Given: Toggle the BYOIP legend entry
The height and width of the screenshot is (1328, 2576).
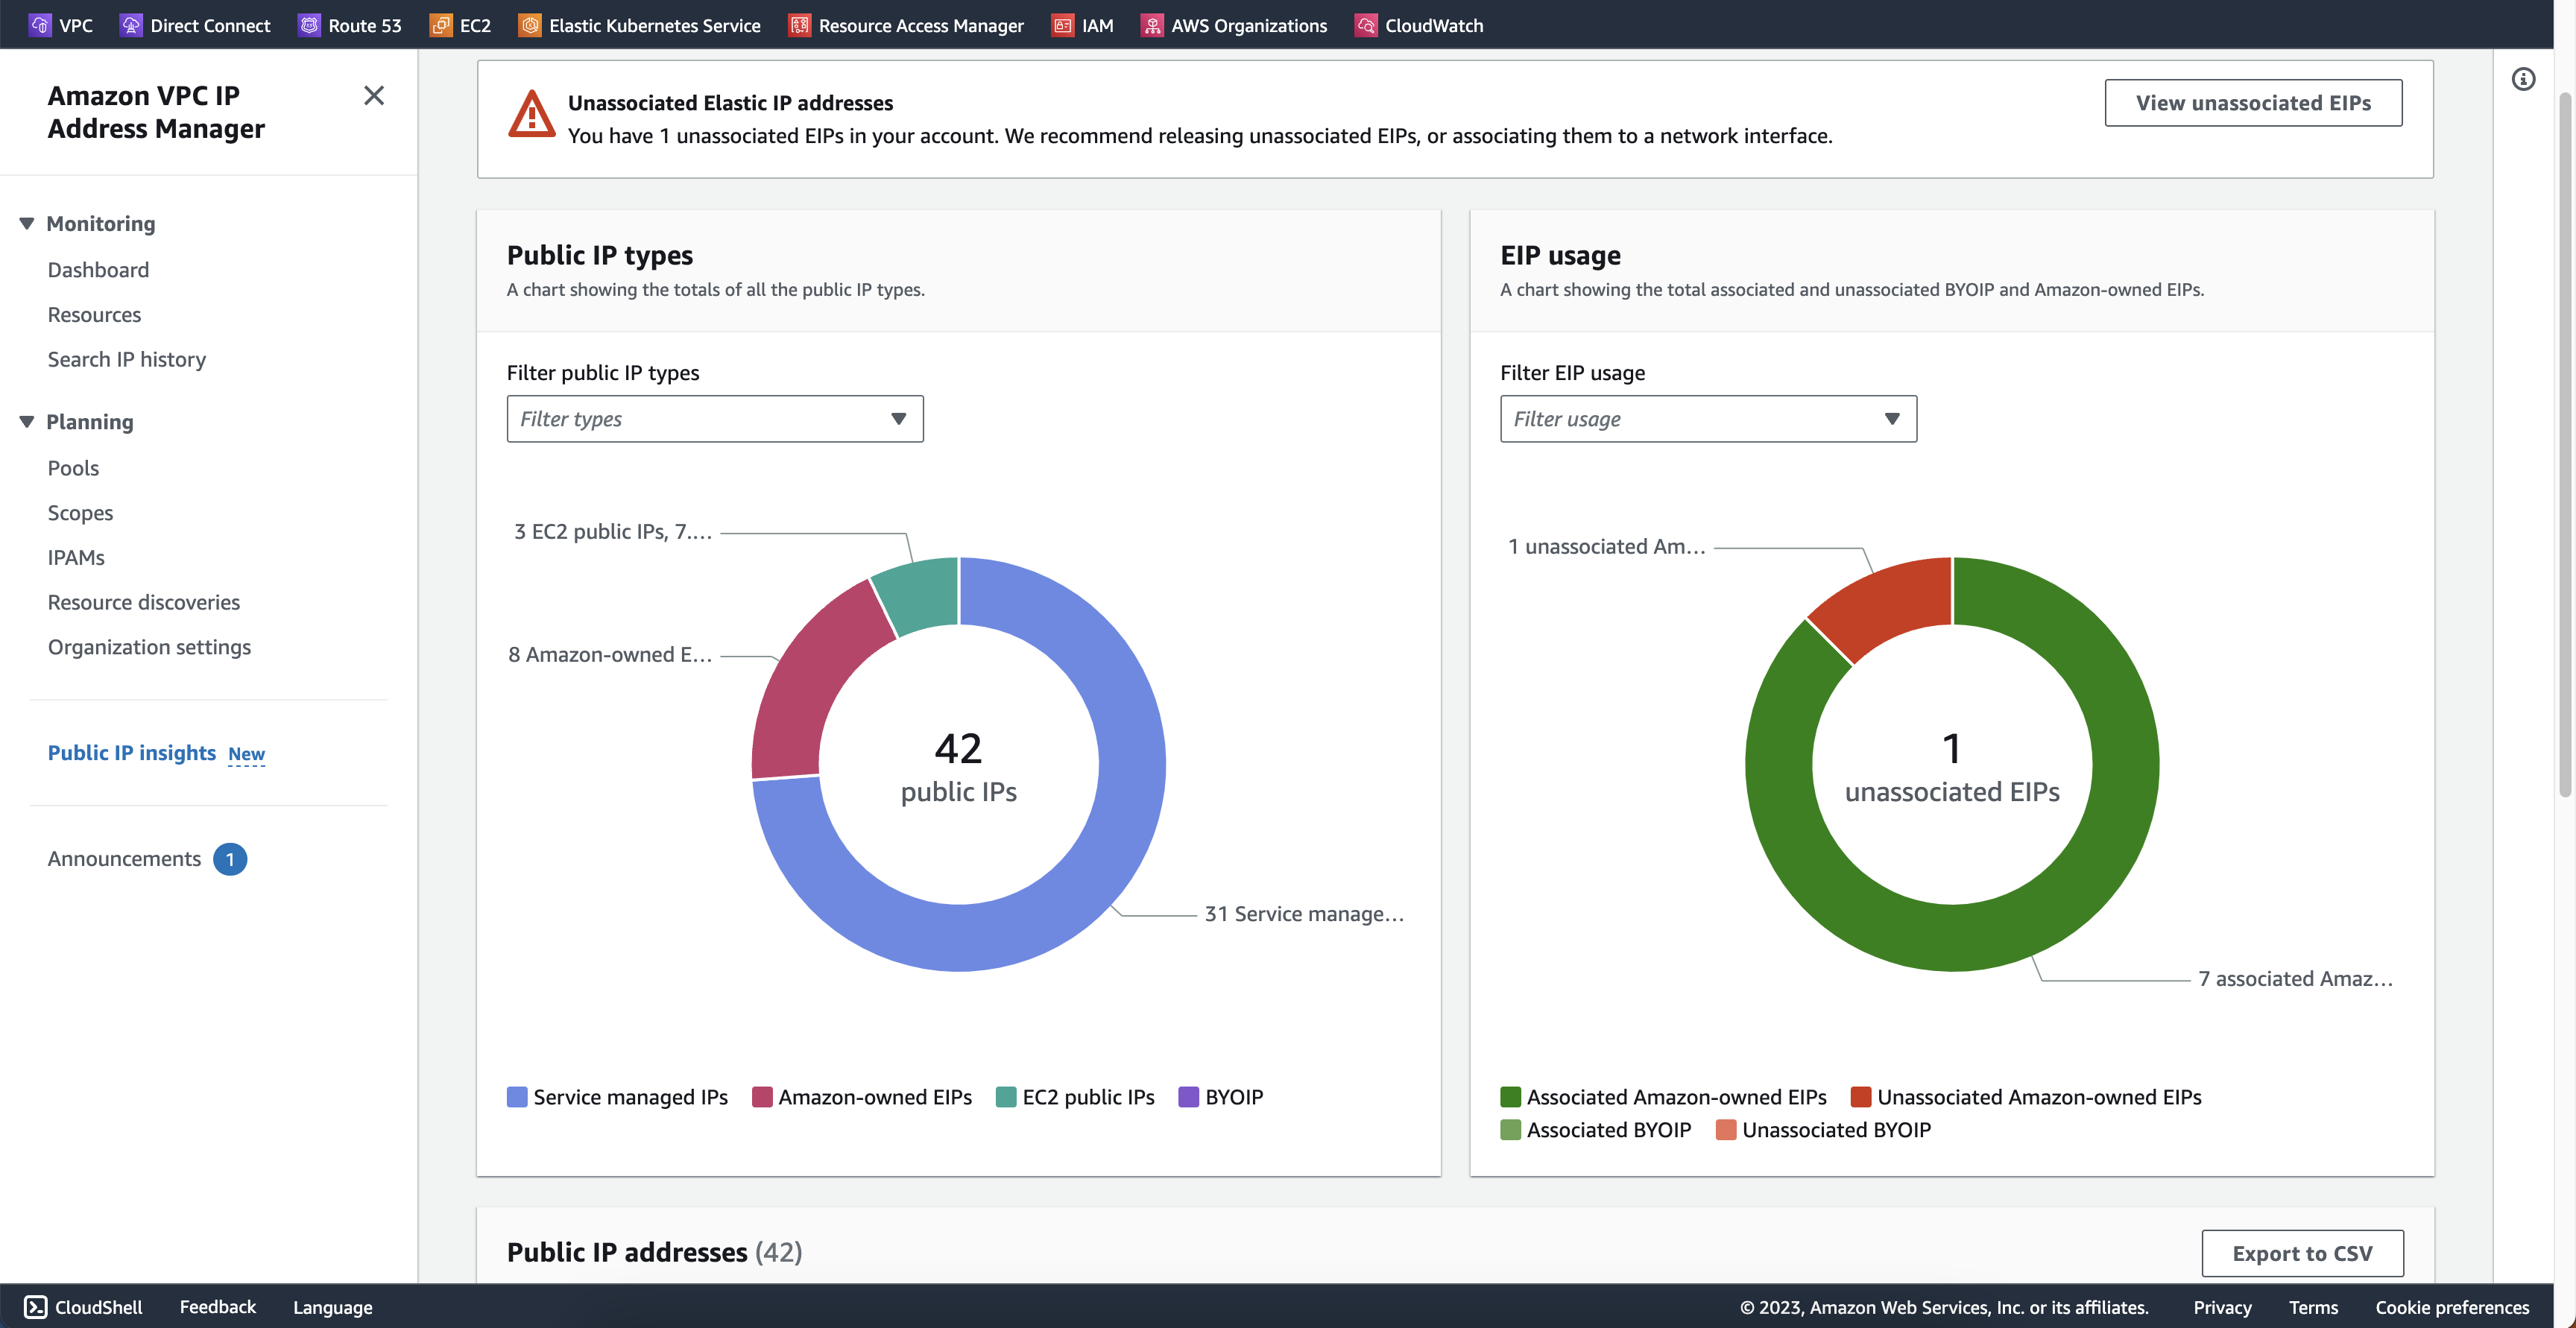Looking at the screenshot, I should (x=1221, y=1097).
